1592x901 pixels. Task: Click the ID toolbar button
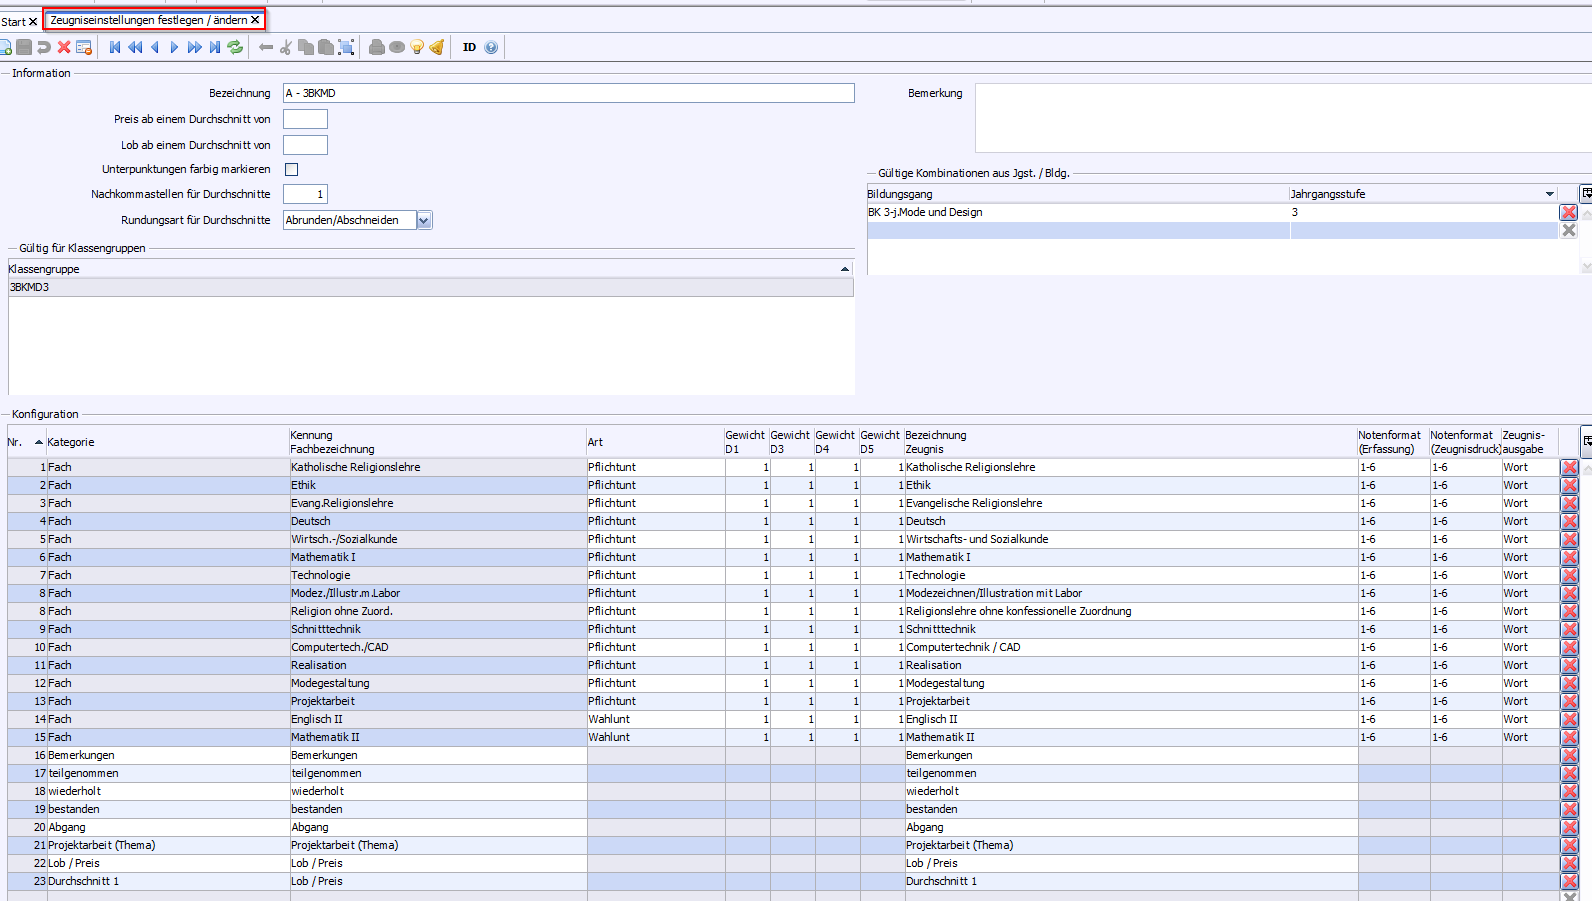[469, 47]
